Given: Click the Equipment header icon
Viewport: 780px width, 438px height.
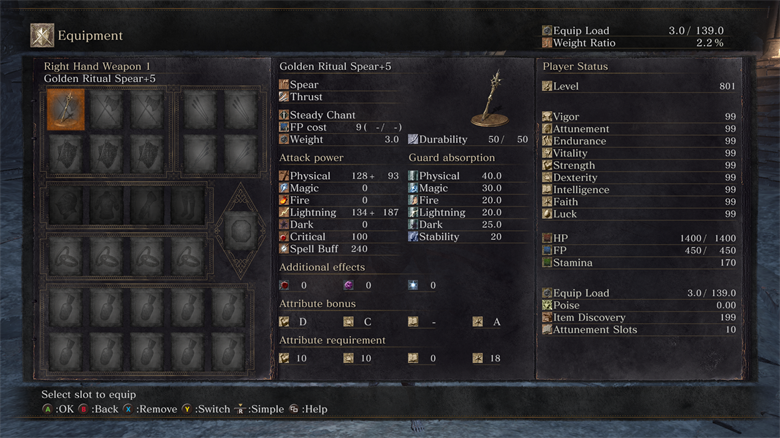Looking at the screenshot, I should pos(42,36).
